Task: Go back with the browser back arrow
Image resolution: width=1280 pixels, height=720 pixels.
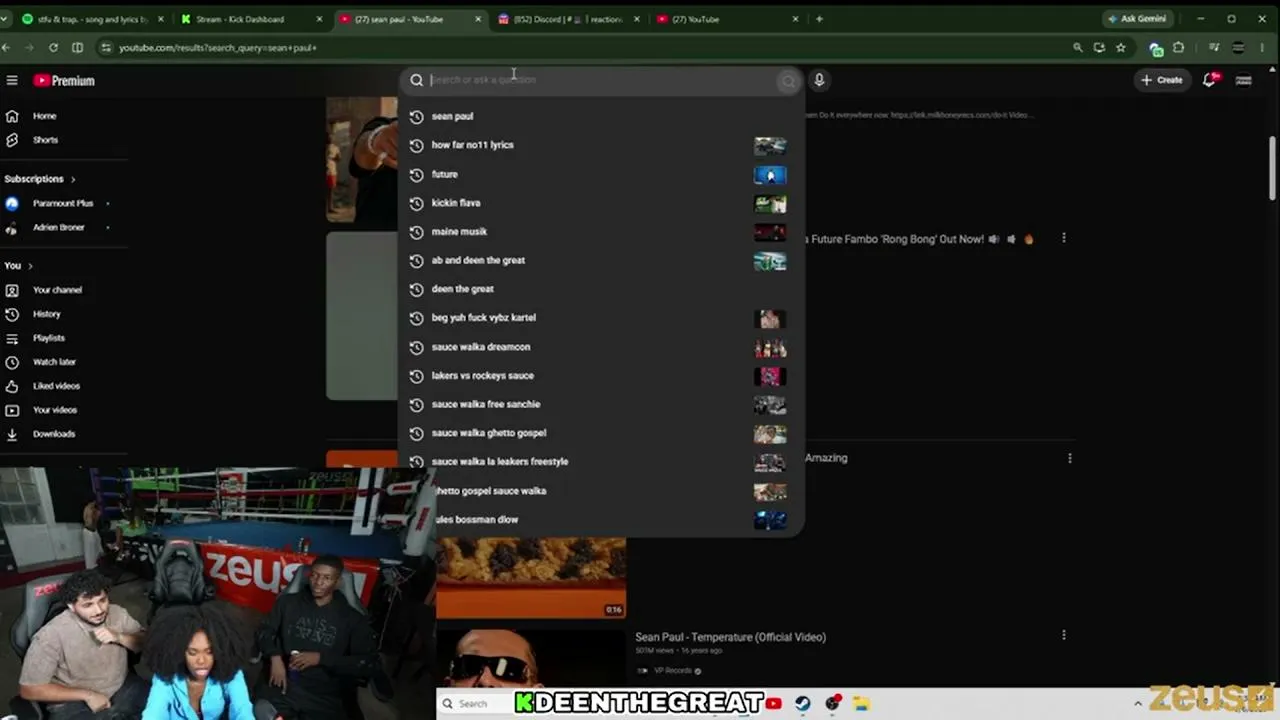Action: tap(6, 47)
